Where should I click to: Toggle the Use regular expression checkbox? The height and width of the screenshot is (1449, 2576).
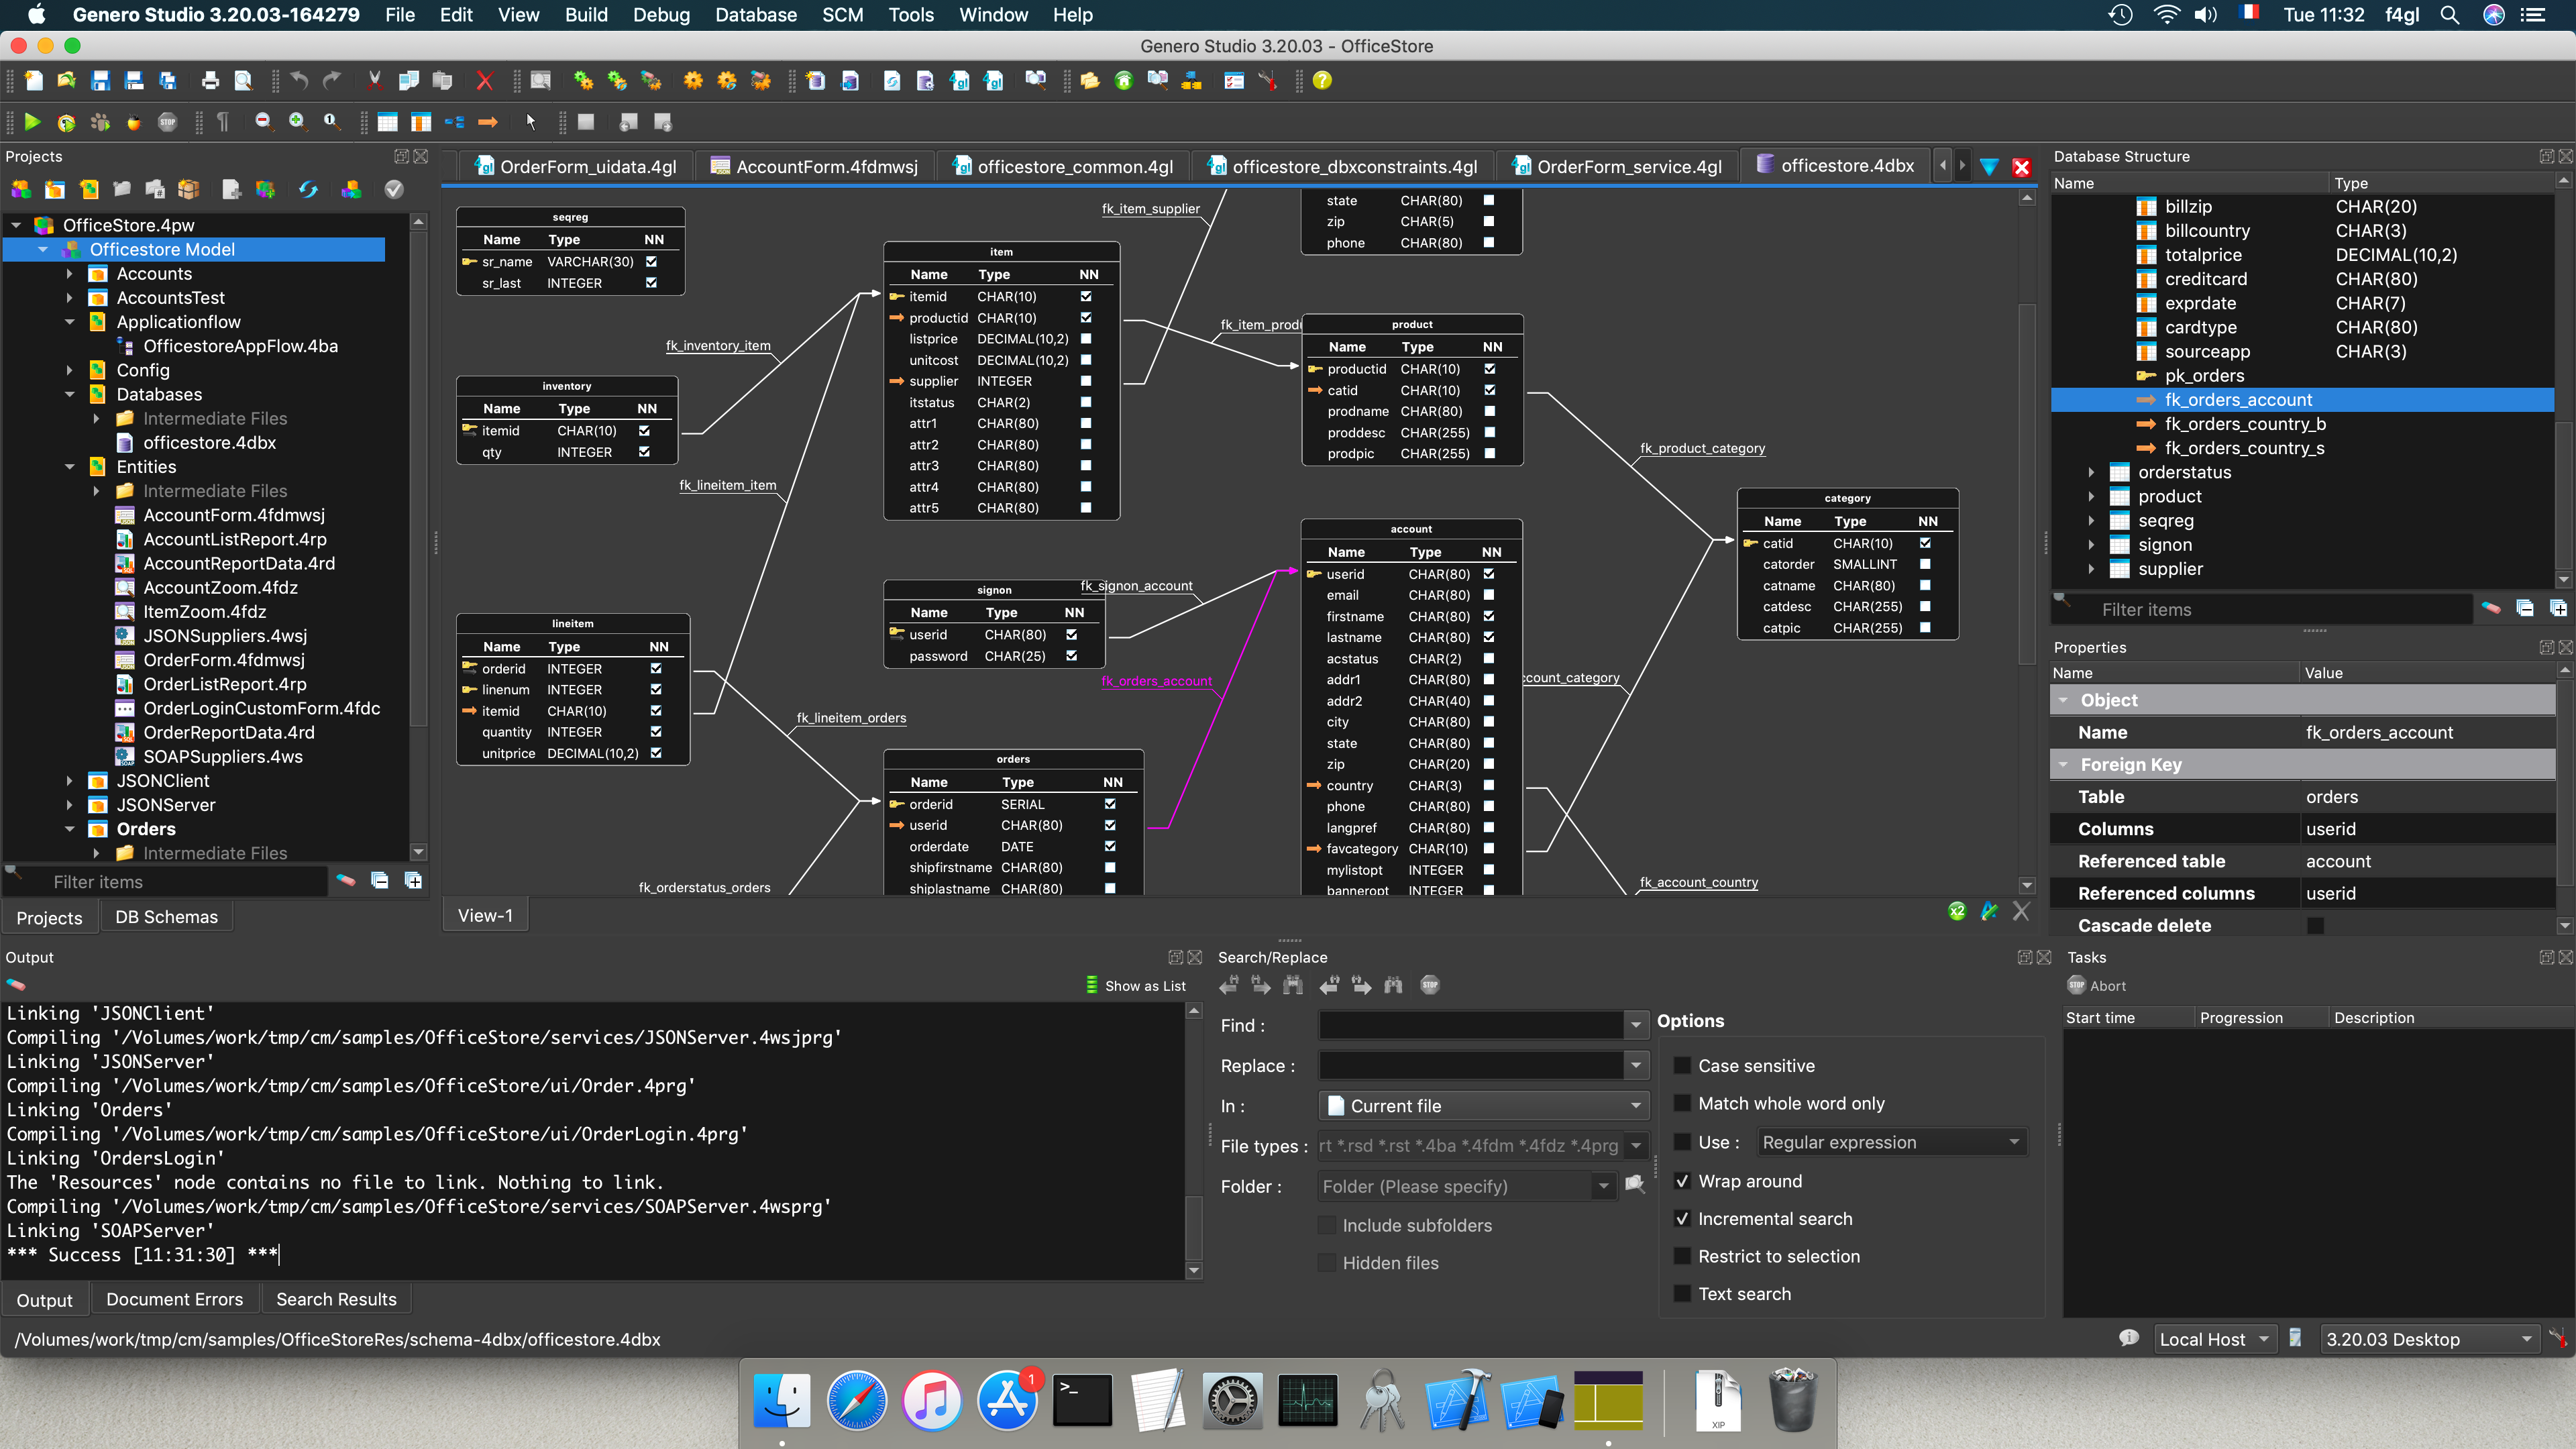point(1683,1142)
